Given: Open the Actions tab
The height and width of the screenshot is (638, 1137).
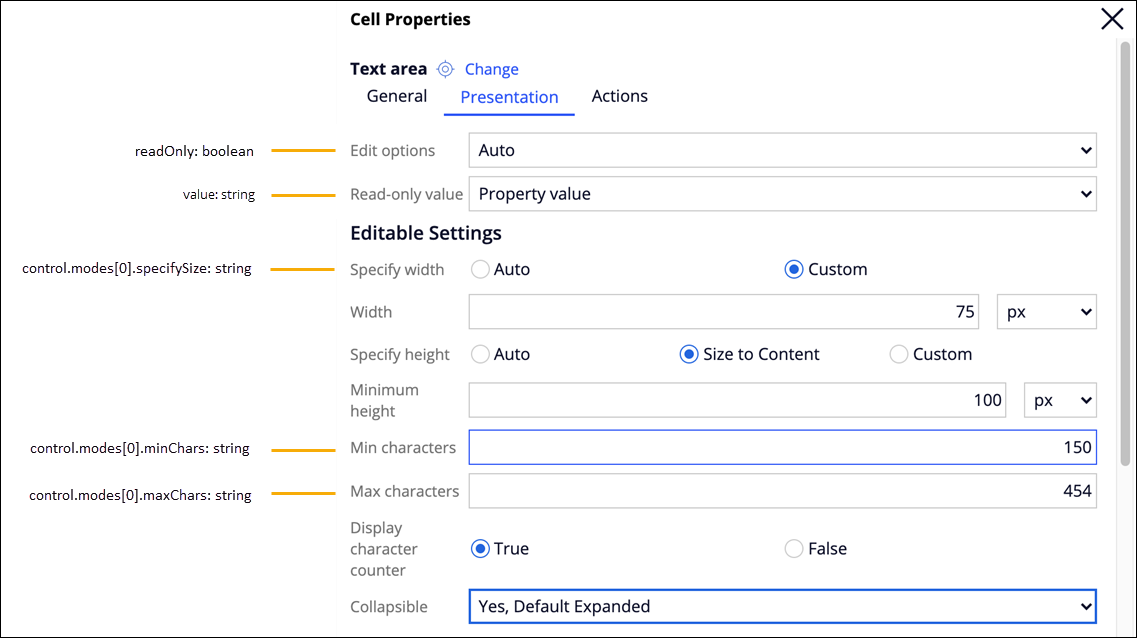Looking at the screenshot, I should (x=619, y=96).
